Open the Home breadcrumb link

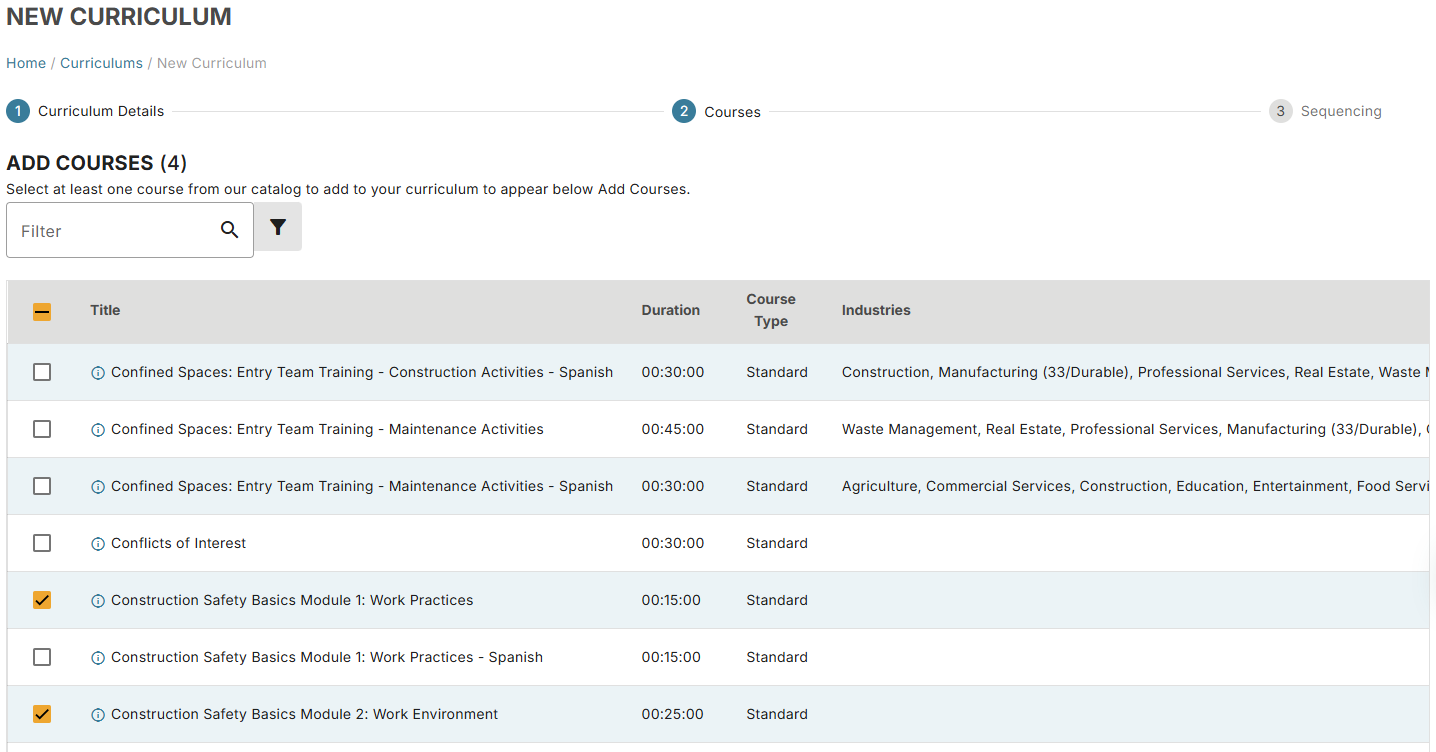click(x=26, y=63)
